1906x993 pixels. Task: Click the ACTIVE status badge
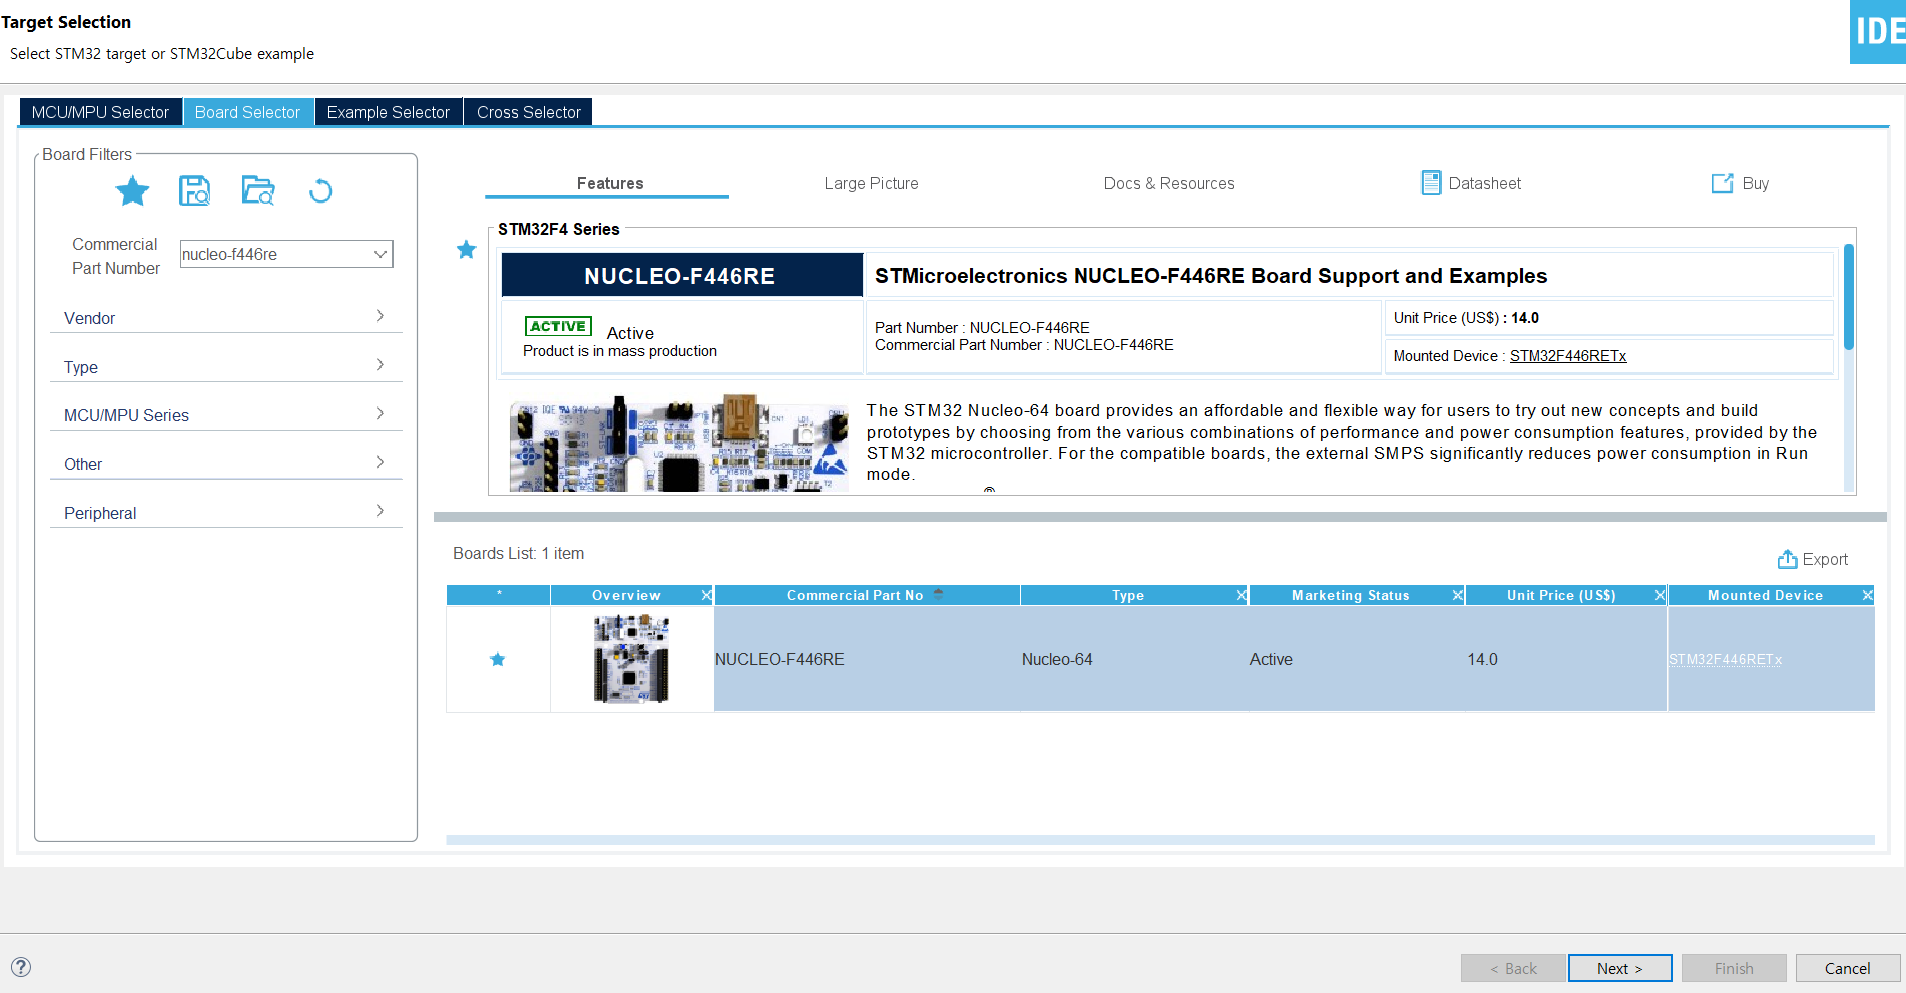(558, 326)
